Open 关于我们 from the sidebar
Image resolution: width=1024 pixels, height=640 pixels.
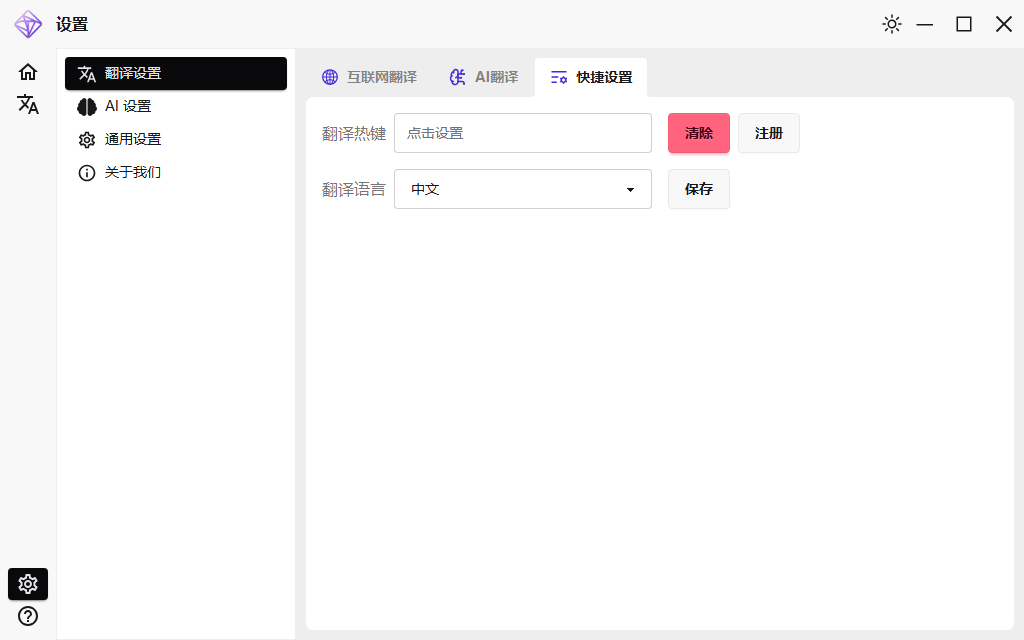click(x=131, y=172)
